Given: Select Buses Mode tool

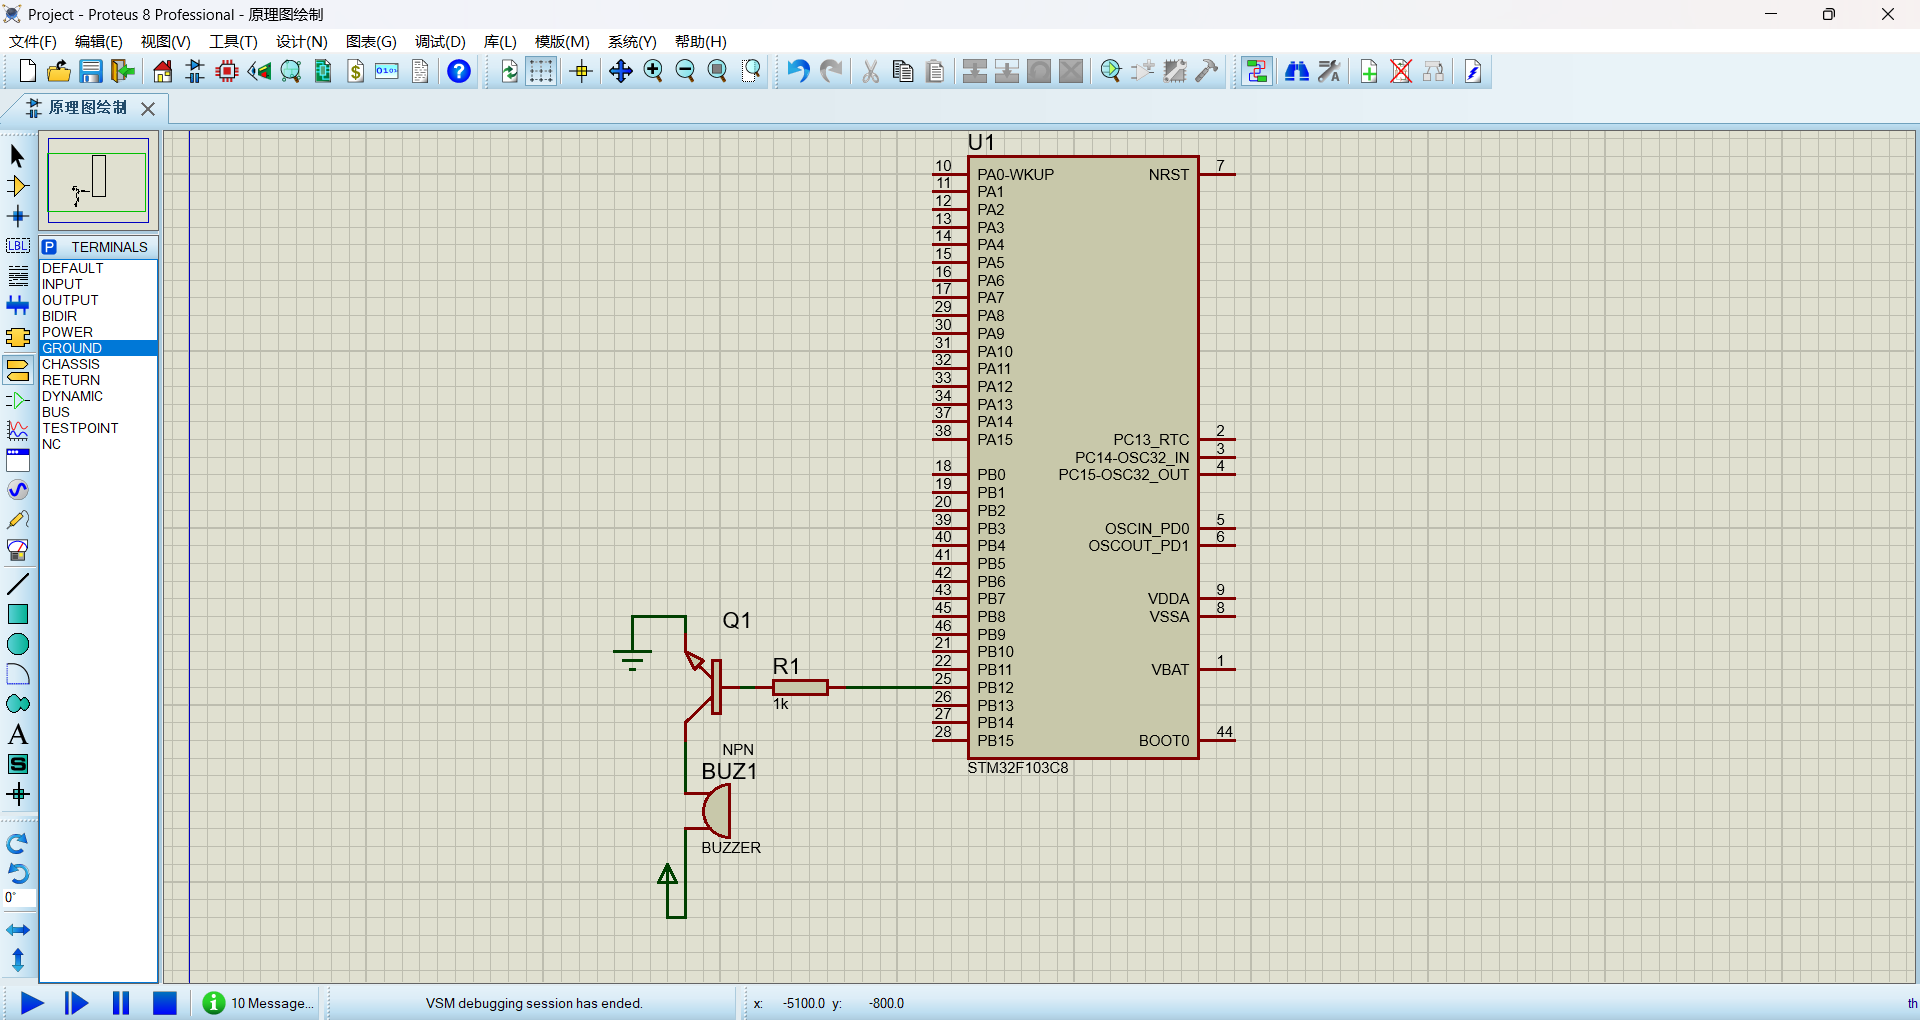Looking at the screenshot, I should (x=18, y=306).
